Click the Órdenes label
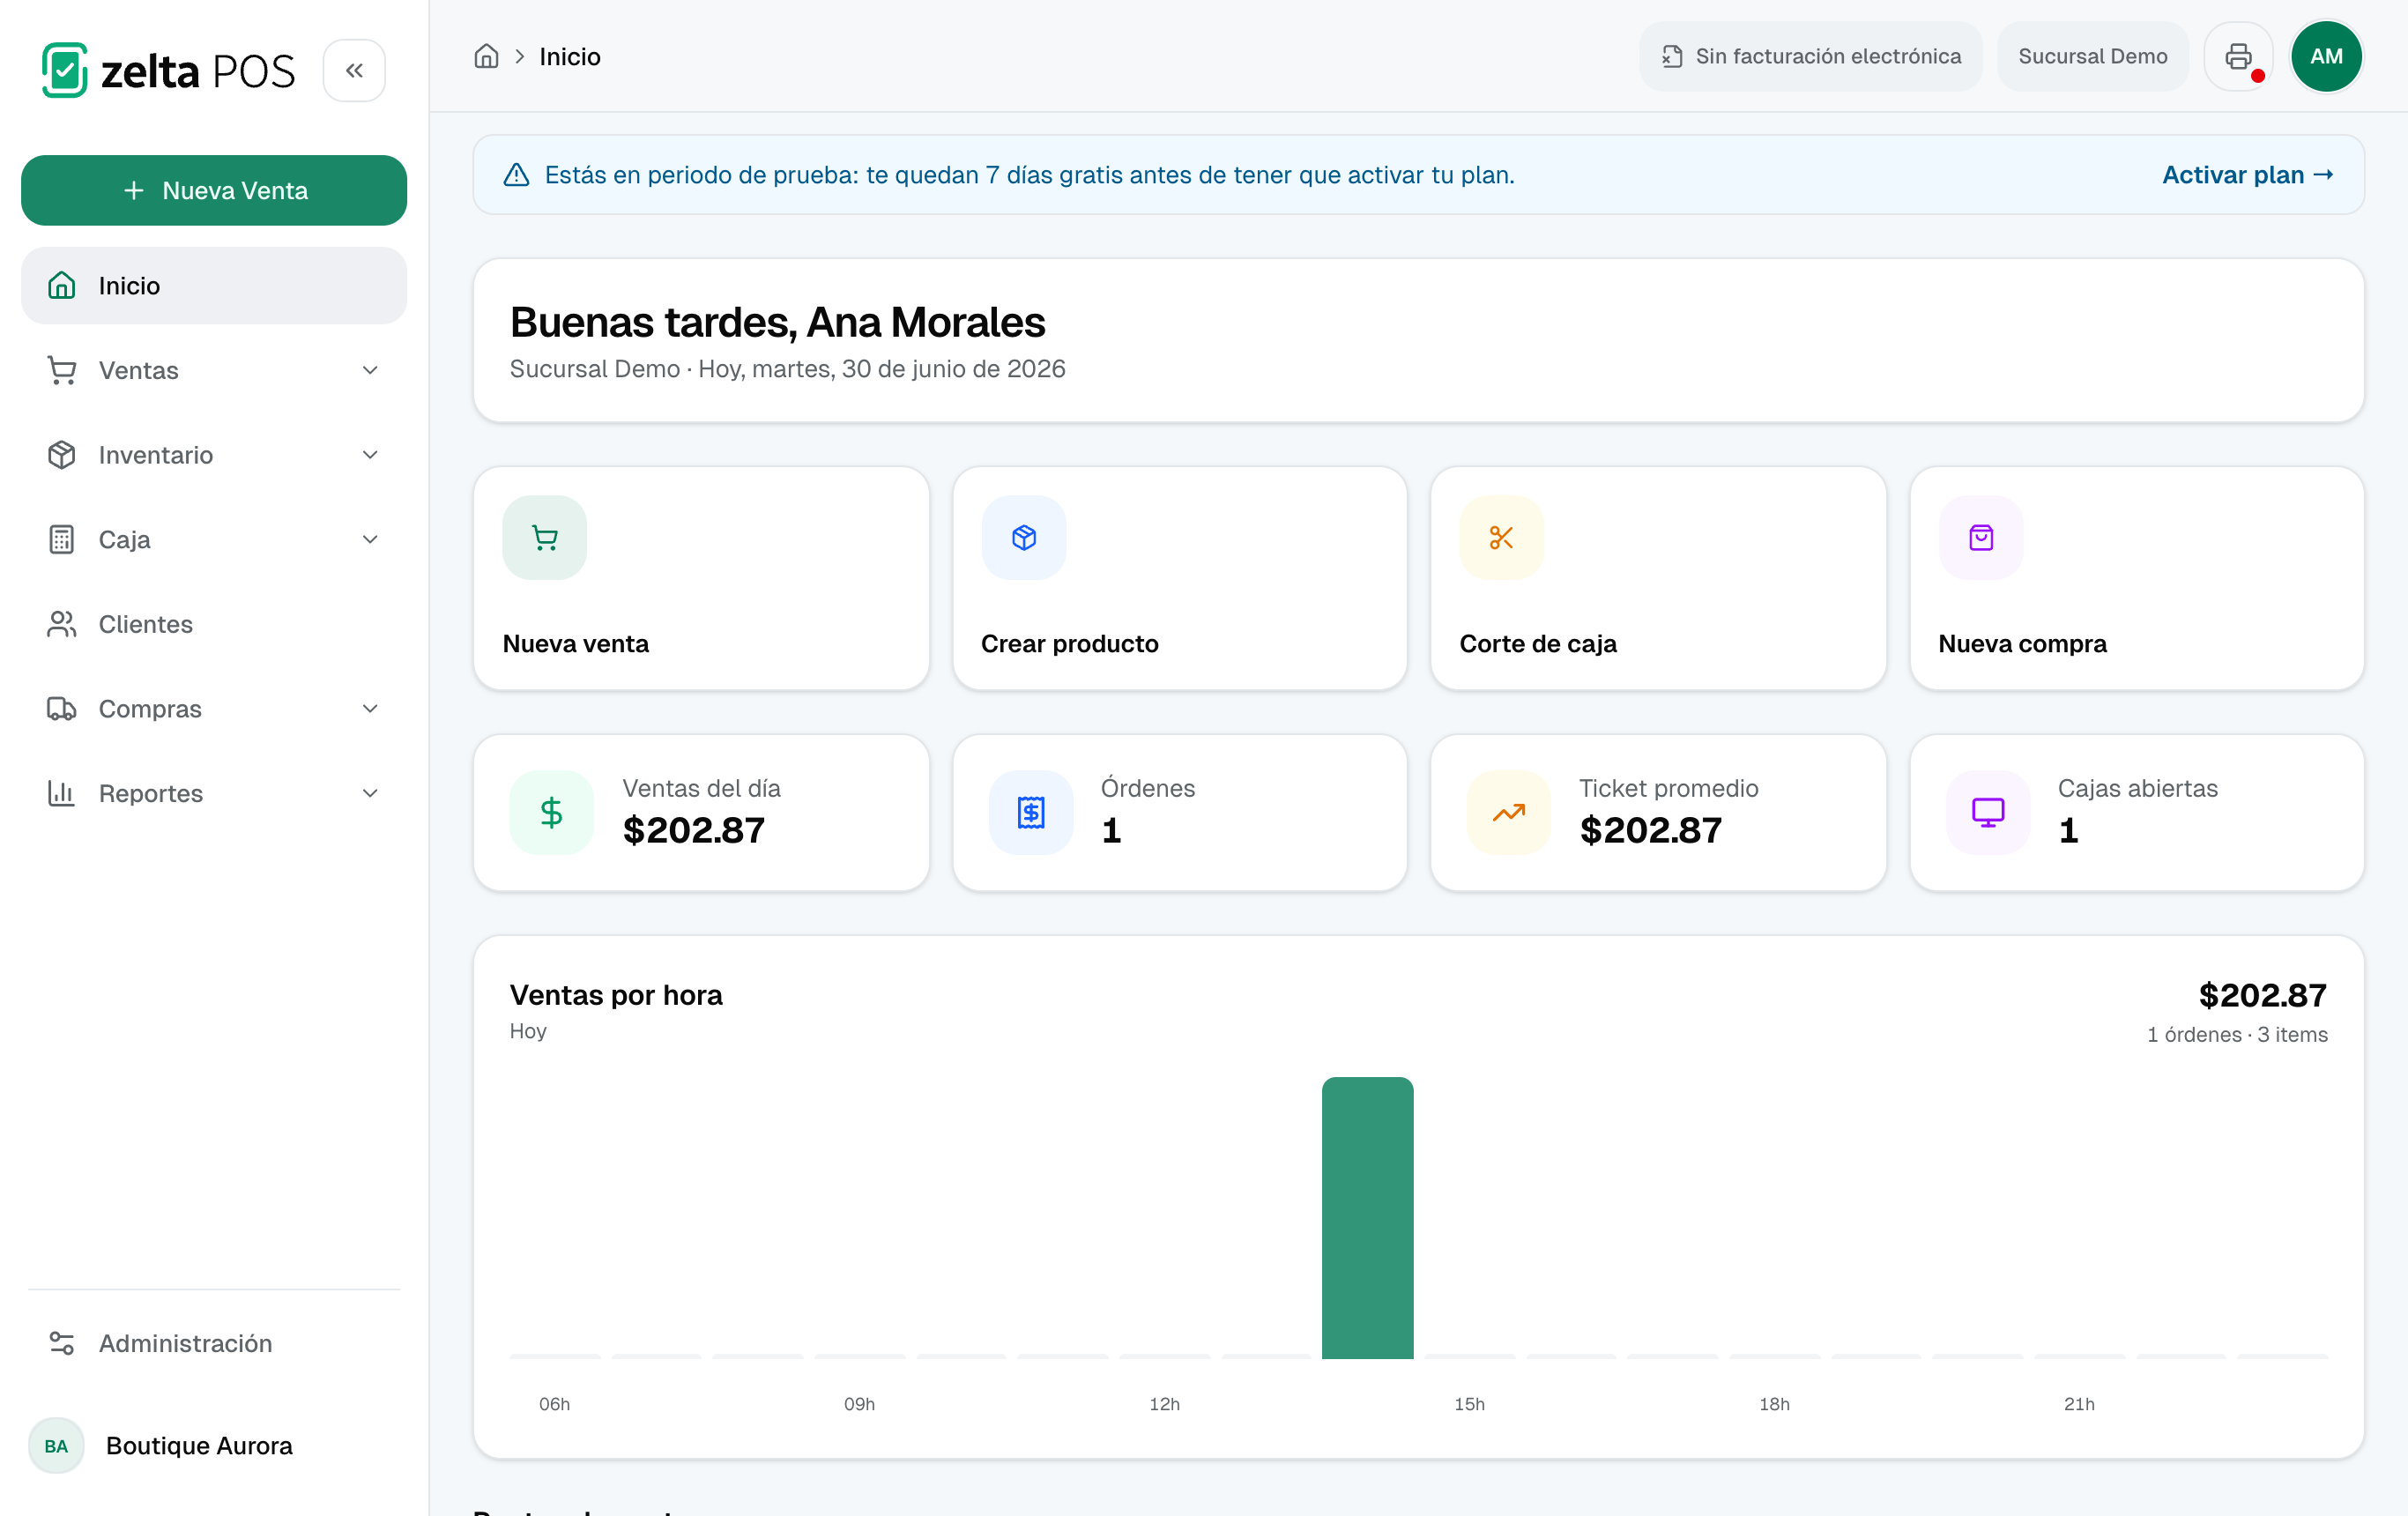Image resolution: width=2408 pixels, height=1516 pixels. (1148, 788)
